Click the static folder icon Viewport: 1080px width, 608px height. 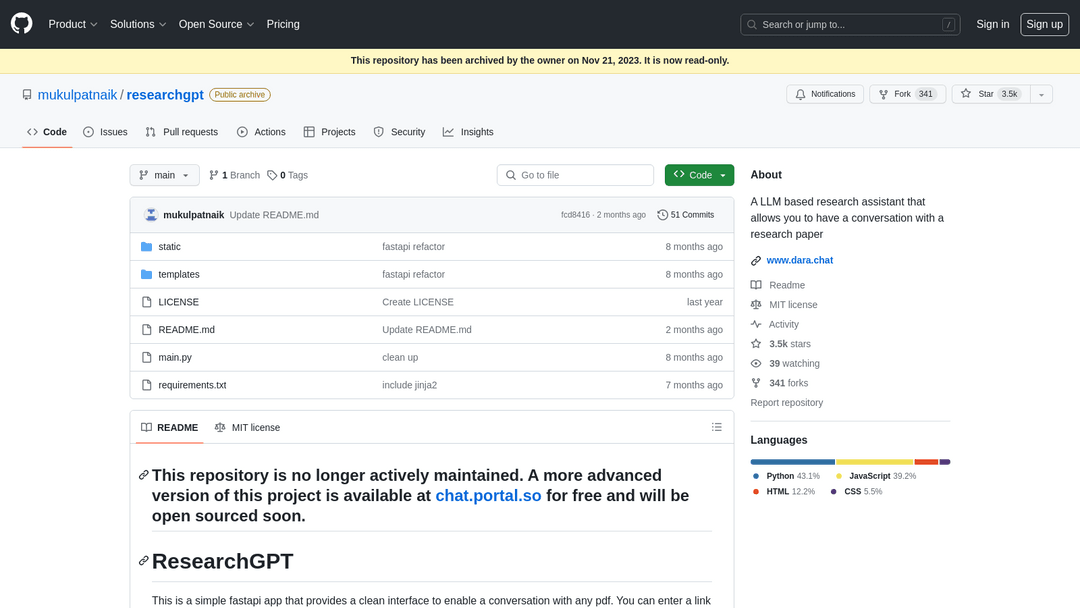146,247
